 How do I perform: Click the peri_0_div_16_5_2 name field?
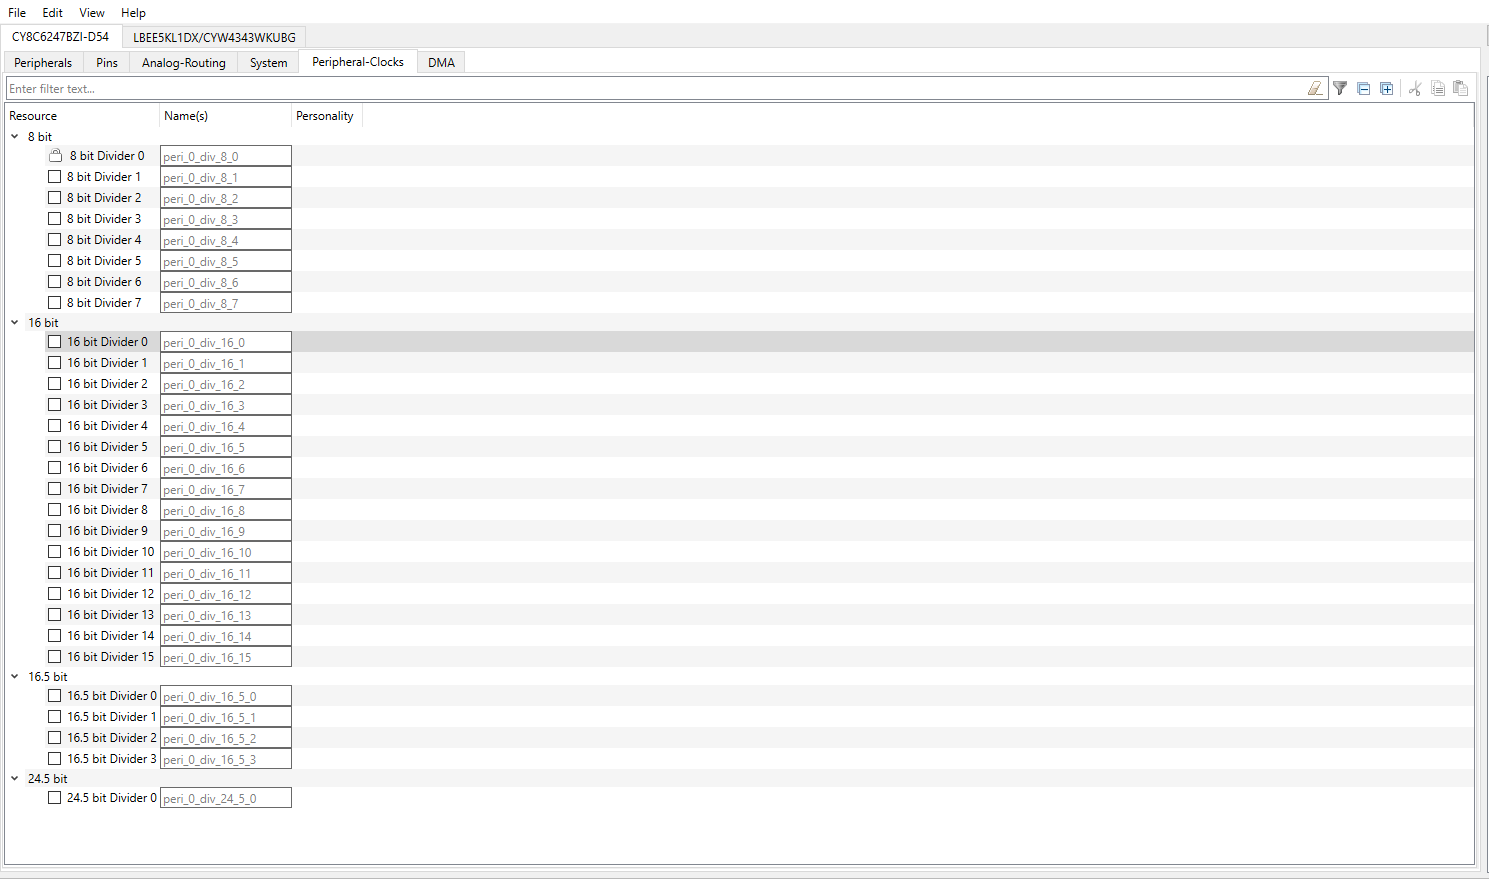click(226, 738)
